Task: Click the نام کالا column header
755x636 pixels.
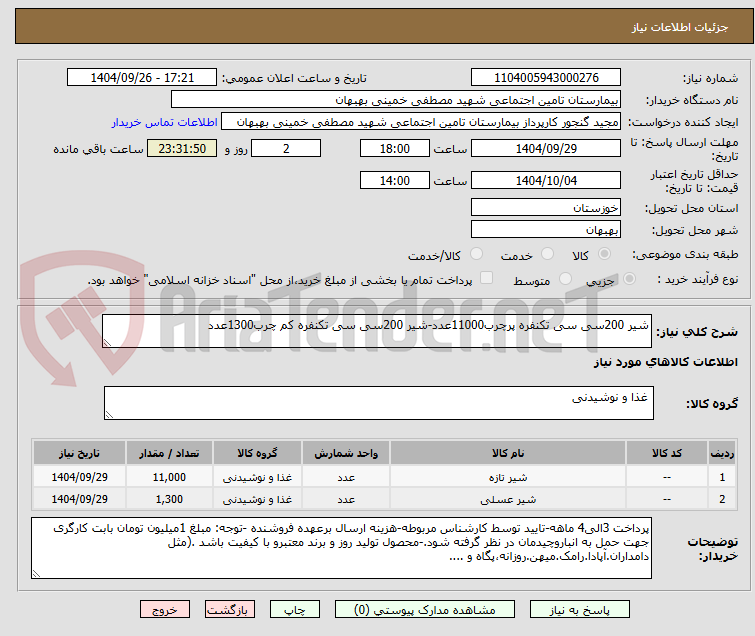Action: pyautogui.click(x=508, y=453)
